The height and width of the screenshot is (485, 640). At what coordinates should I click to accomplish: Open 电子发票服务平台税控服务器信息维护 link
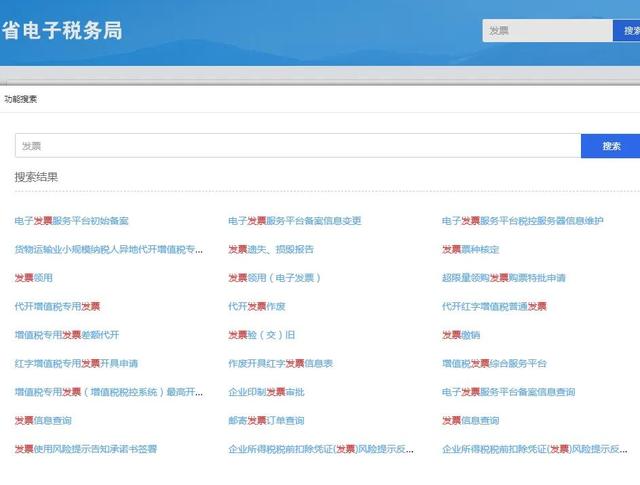click(522, 220)
